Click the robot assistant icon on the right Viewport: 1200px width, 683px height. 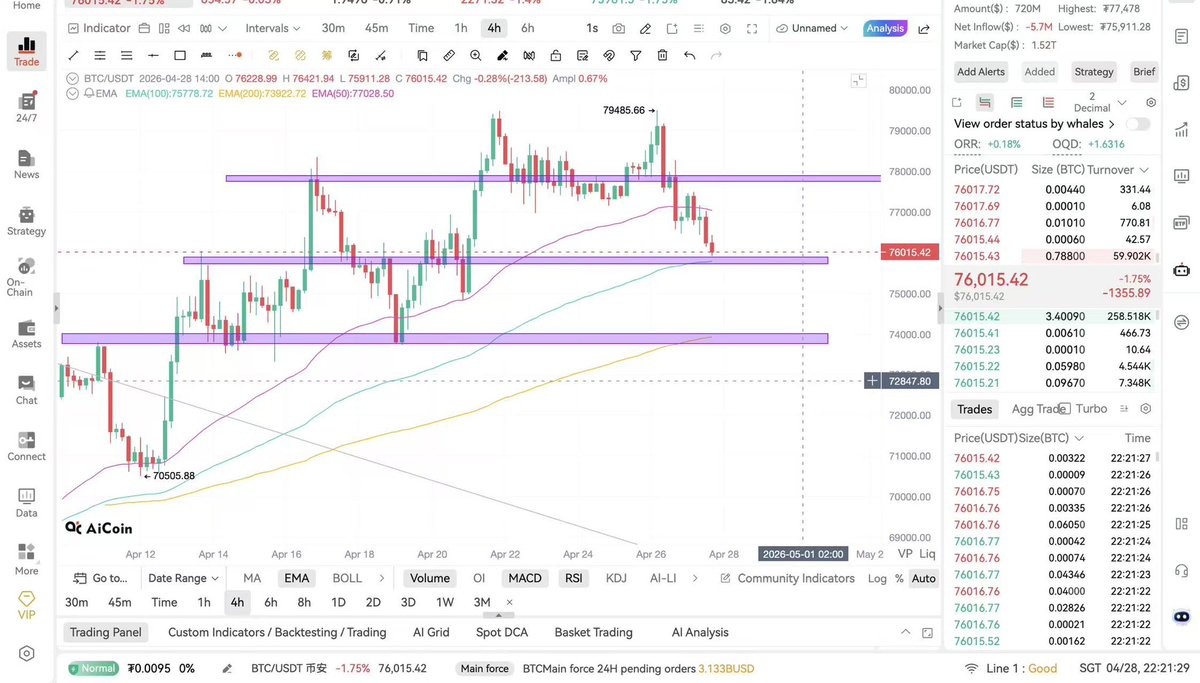pyautogui.click(x=1181, y=269)
